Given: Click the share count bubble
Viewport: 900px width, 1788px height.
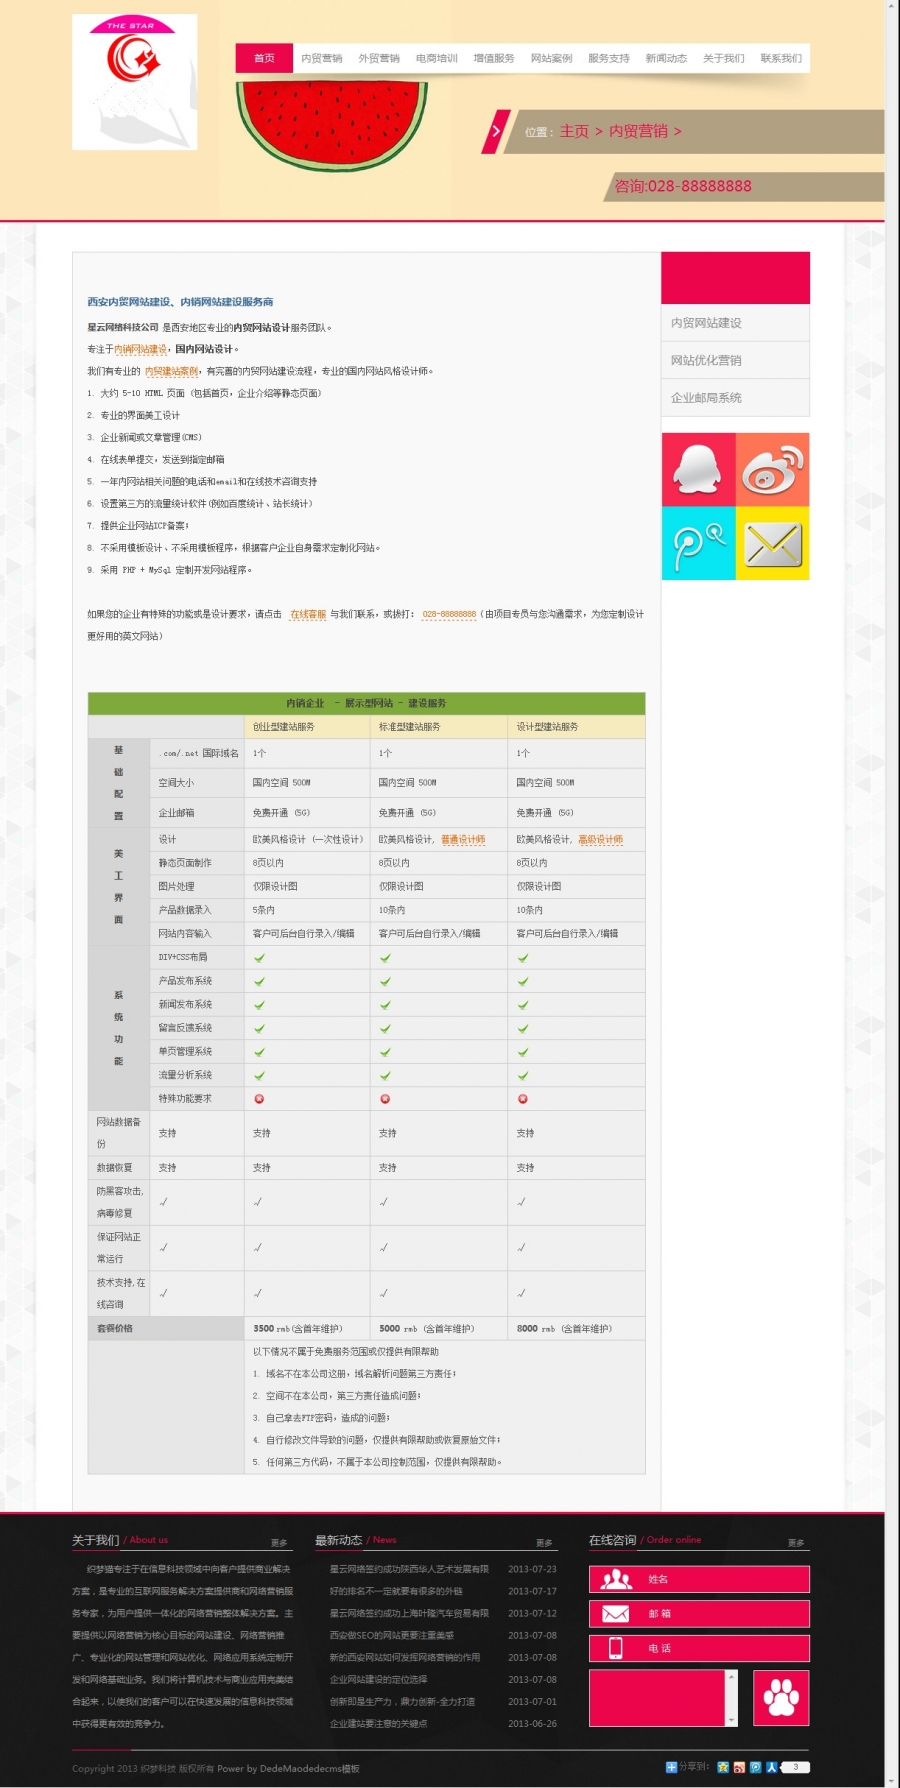Looking at the screenshot, I should [x=795, y=1767].
